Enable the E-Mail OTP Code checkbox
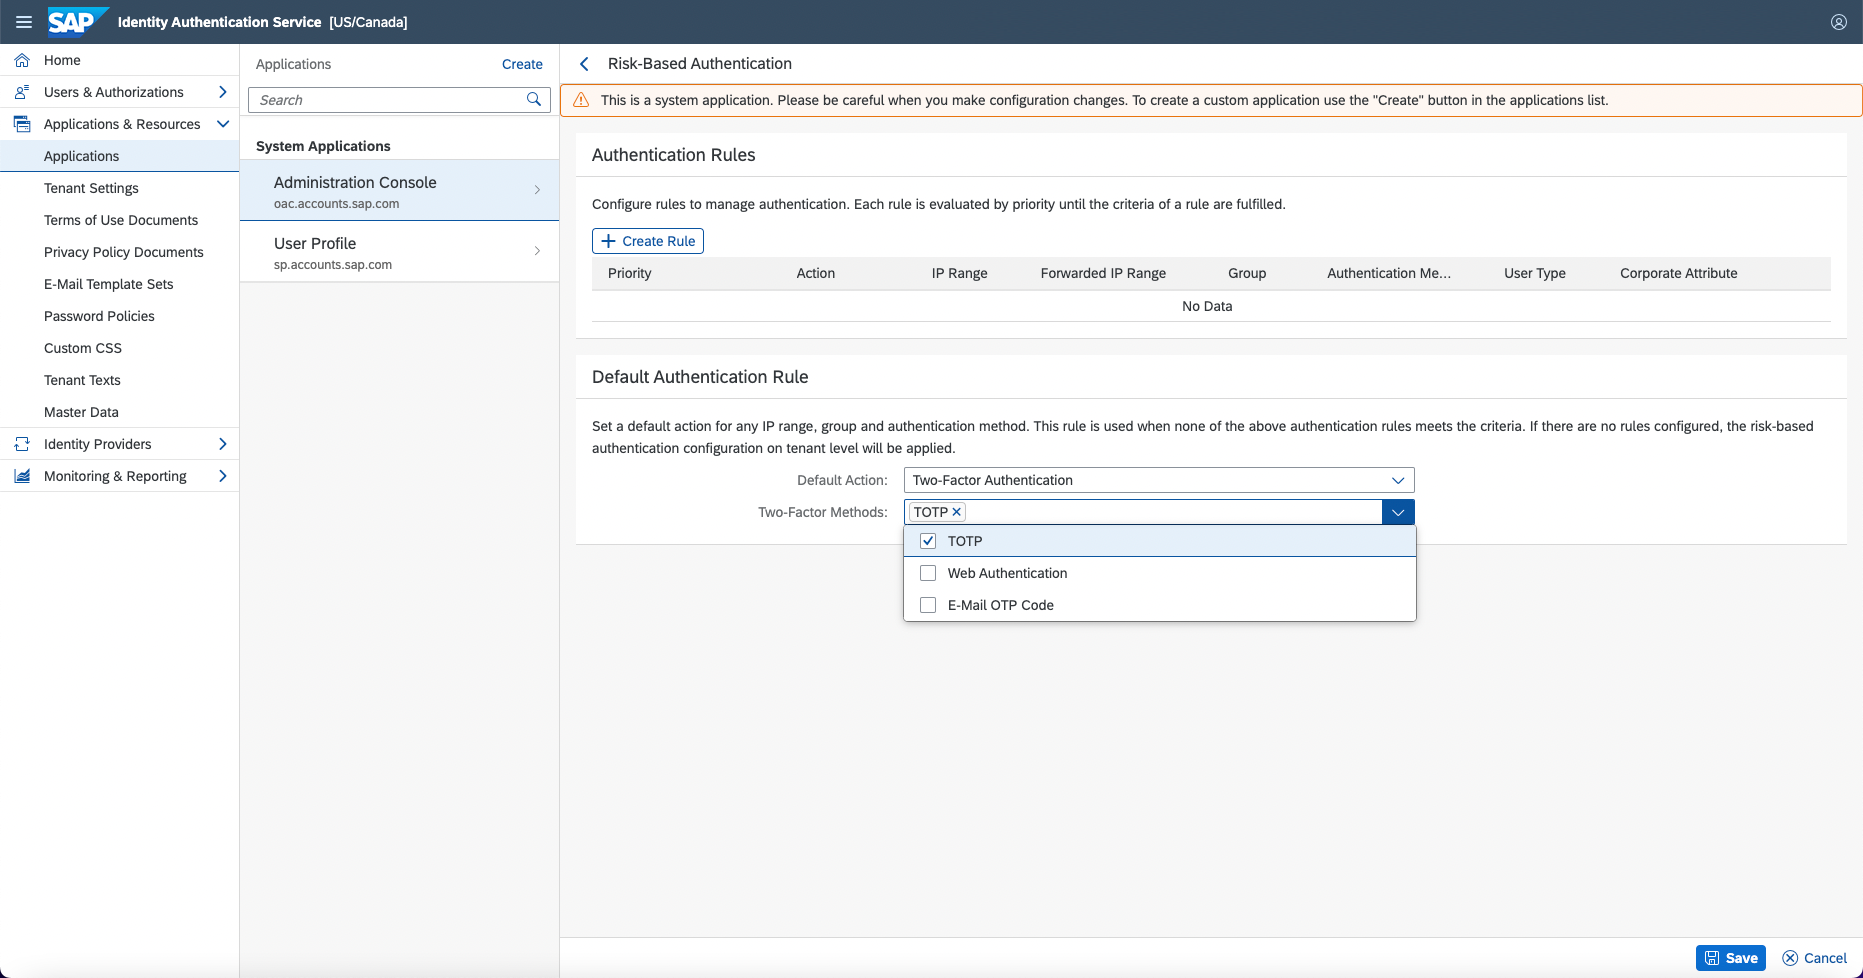1863x978 pixels. (928, 605)
